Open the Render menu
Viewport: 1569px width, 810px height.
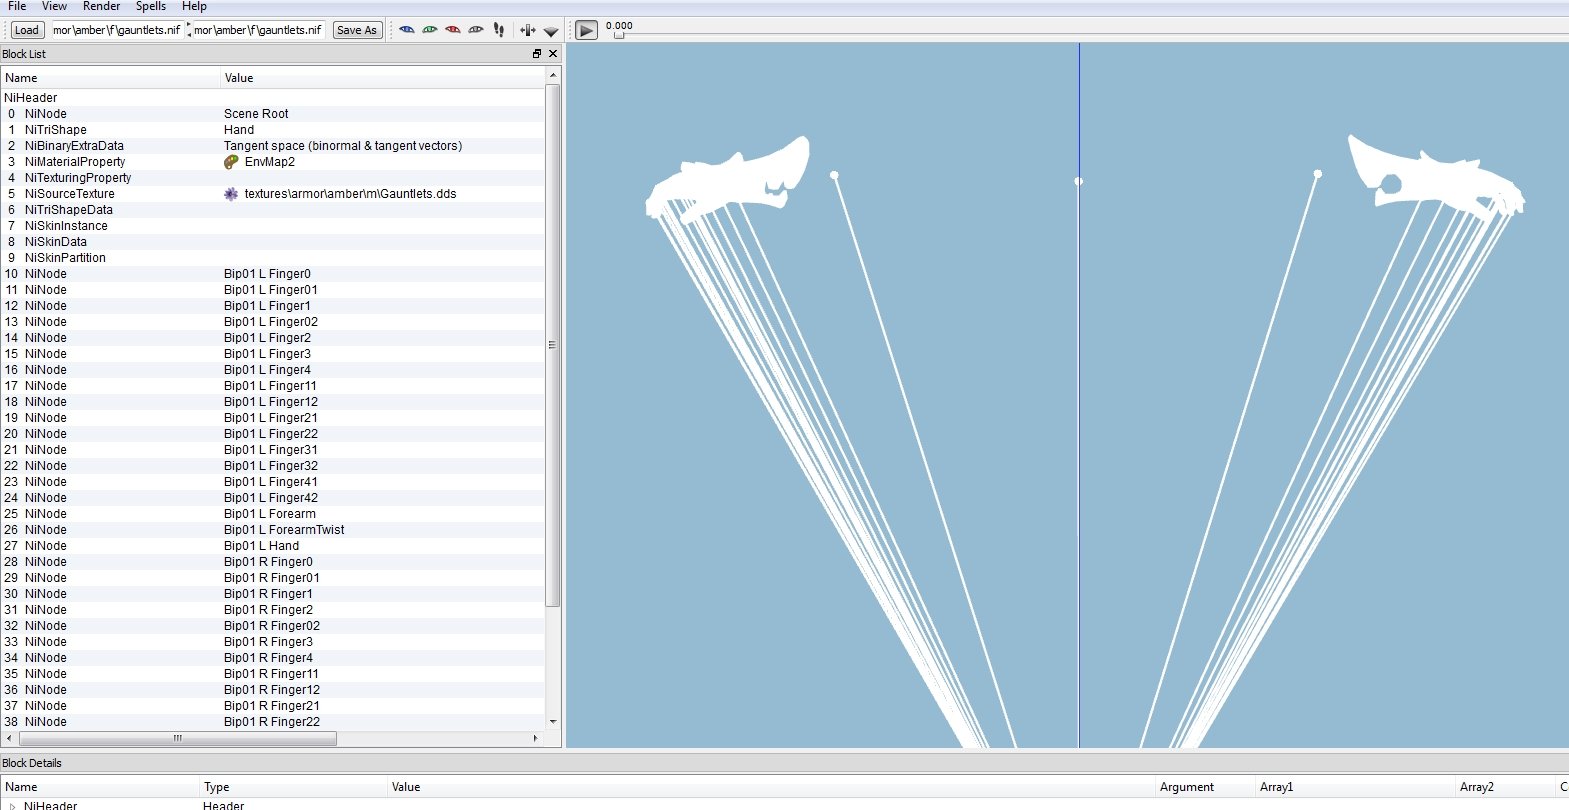tap(101, 6)
